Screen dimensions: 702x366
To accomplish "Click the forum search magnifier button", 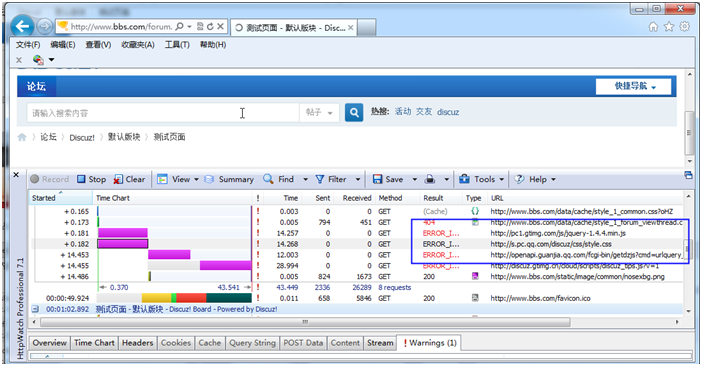I will 354,112.
